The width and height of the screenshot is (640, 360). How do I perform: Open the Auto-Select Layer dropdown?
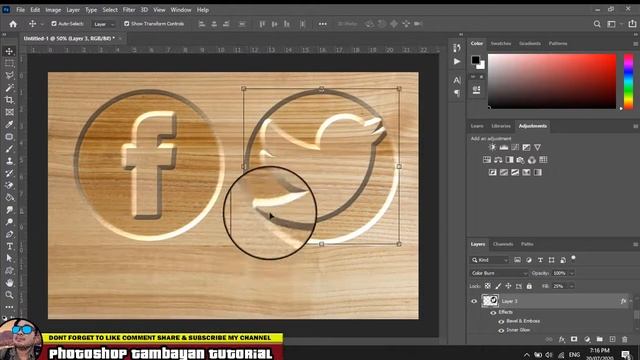coord(103,24)
